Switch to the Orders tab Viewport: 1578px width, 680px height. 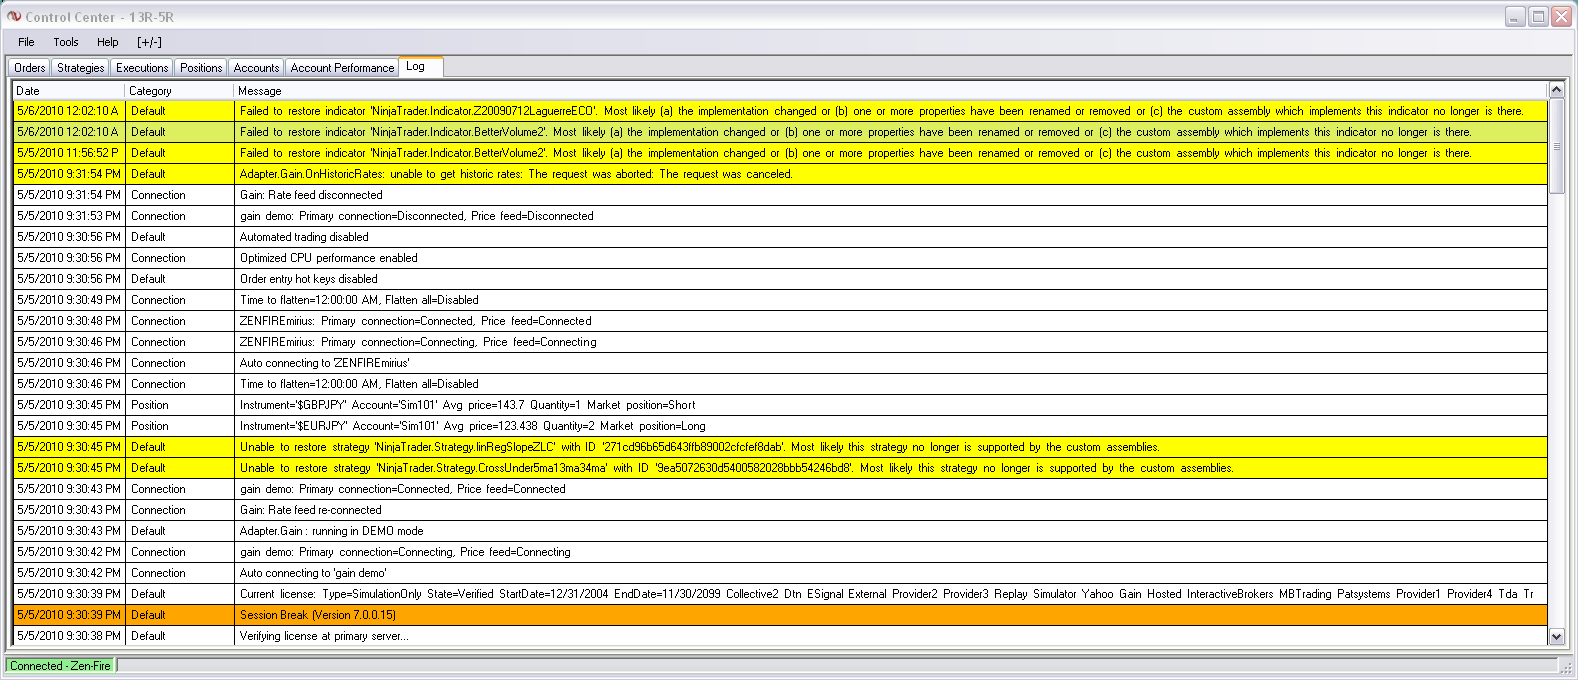point(29,68)
